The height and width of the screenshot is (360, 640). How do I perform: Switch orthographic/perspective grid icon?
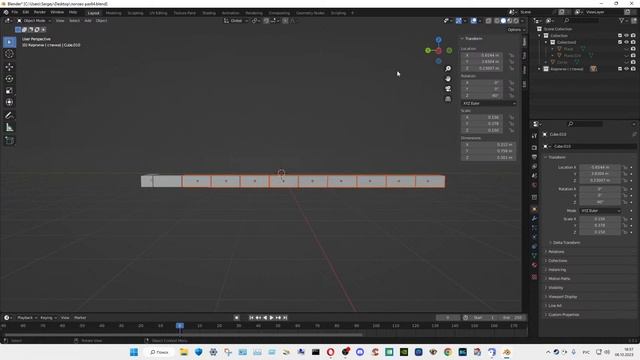448,99
